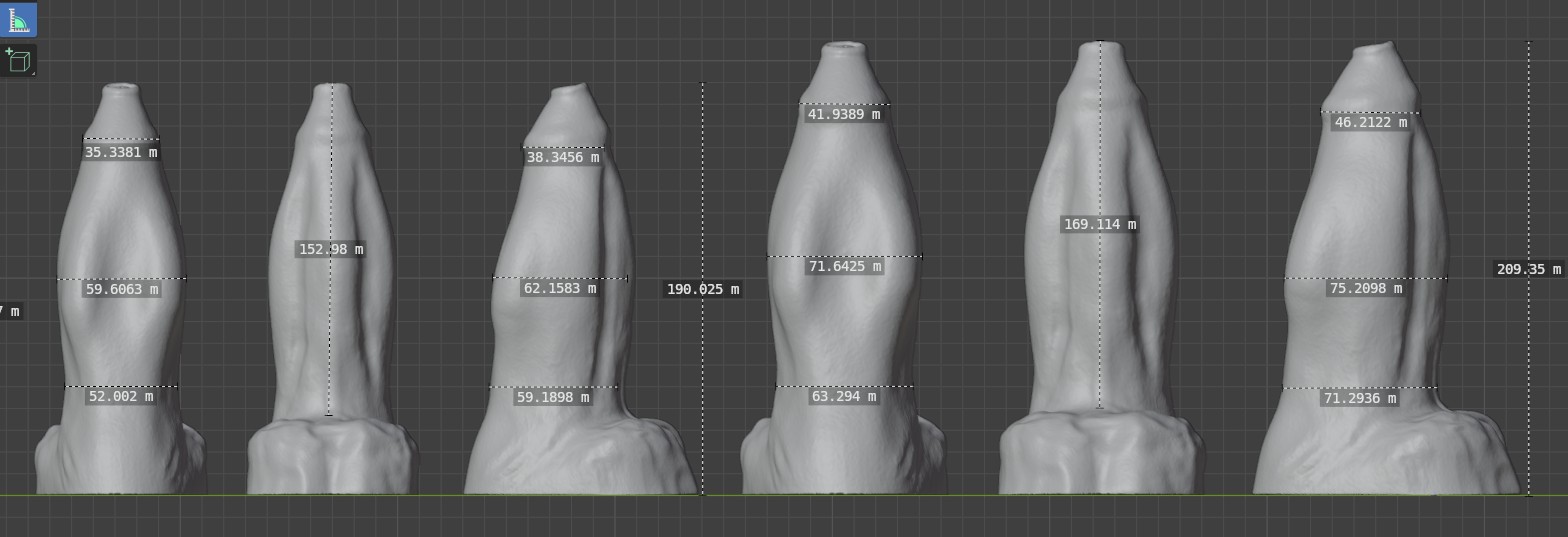Click the 52.002 m measurement label

[x=121, y=397]
